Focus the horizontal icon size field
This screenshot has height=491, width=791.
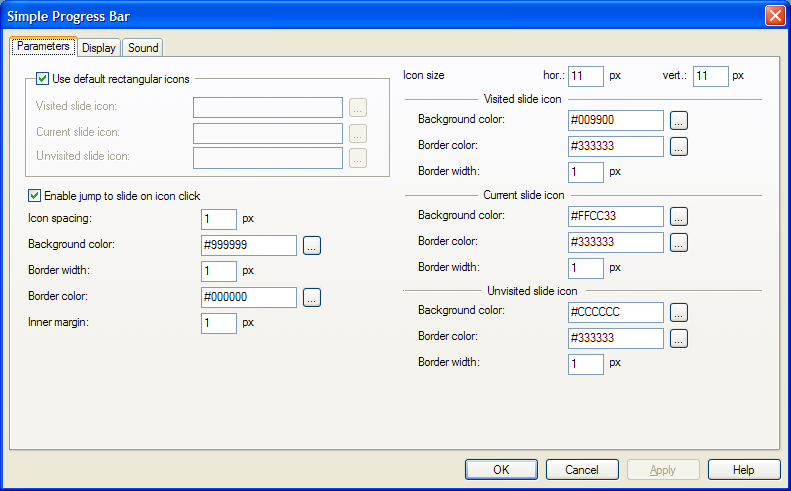coord(587,76)
